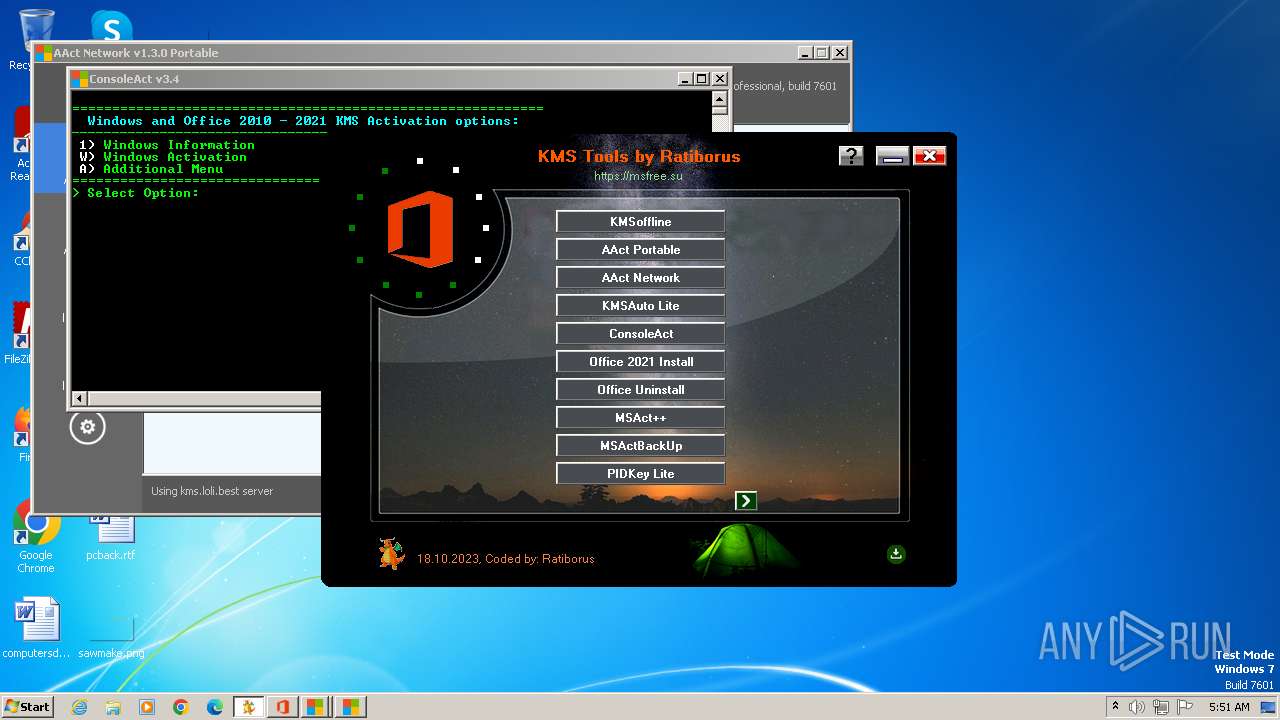Click 'Additional Menu' option text
Screen dimensions: 1280x720
(x=162, y=169)
